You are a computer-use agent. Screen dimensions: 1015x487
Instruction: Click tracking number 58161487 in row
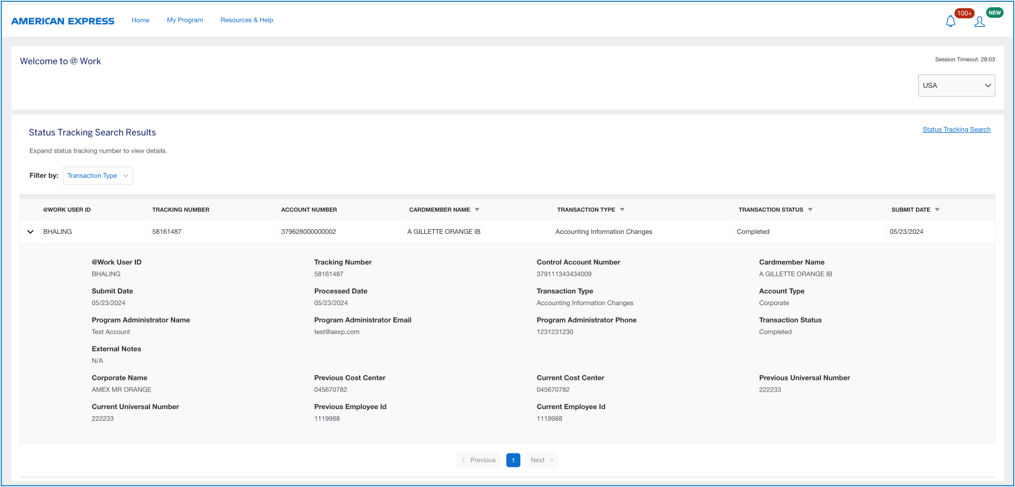(x=167, y=232)
